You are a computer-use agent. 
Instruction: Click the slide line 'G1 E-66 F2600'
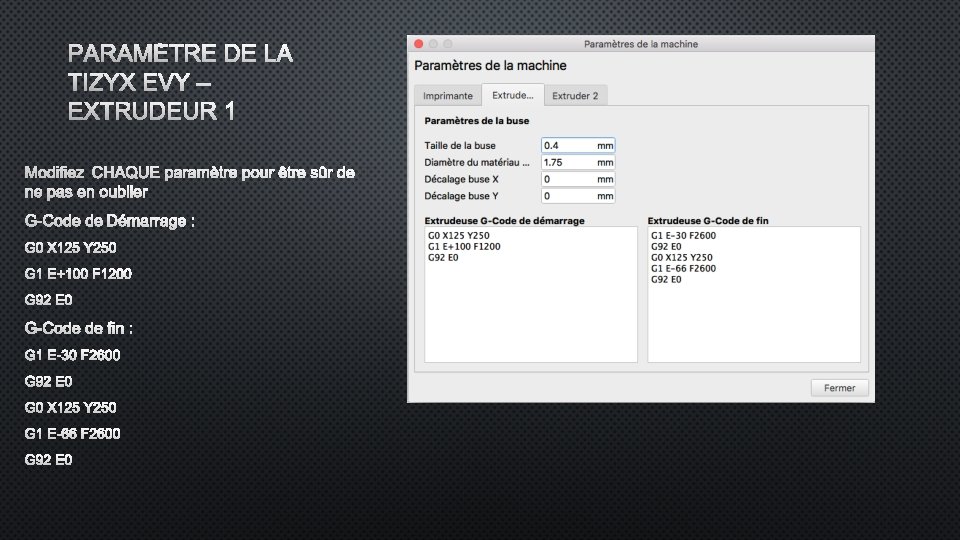click(x=72, y=433)
